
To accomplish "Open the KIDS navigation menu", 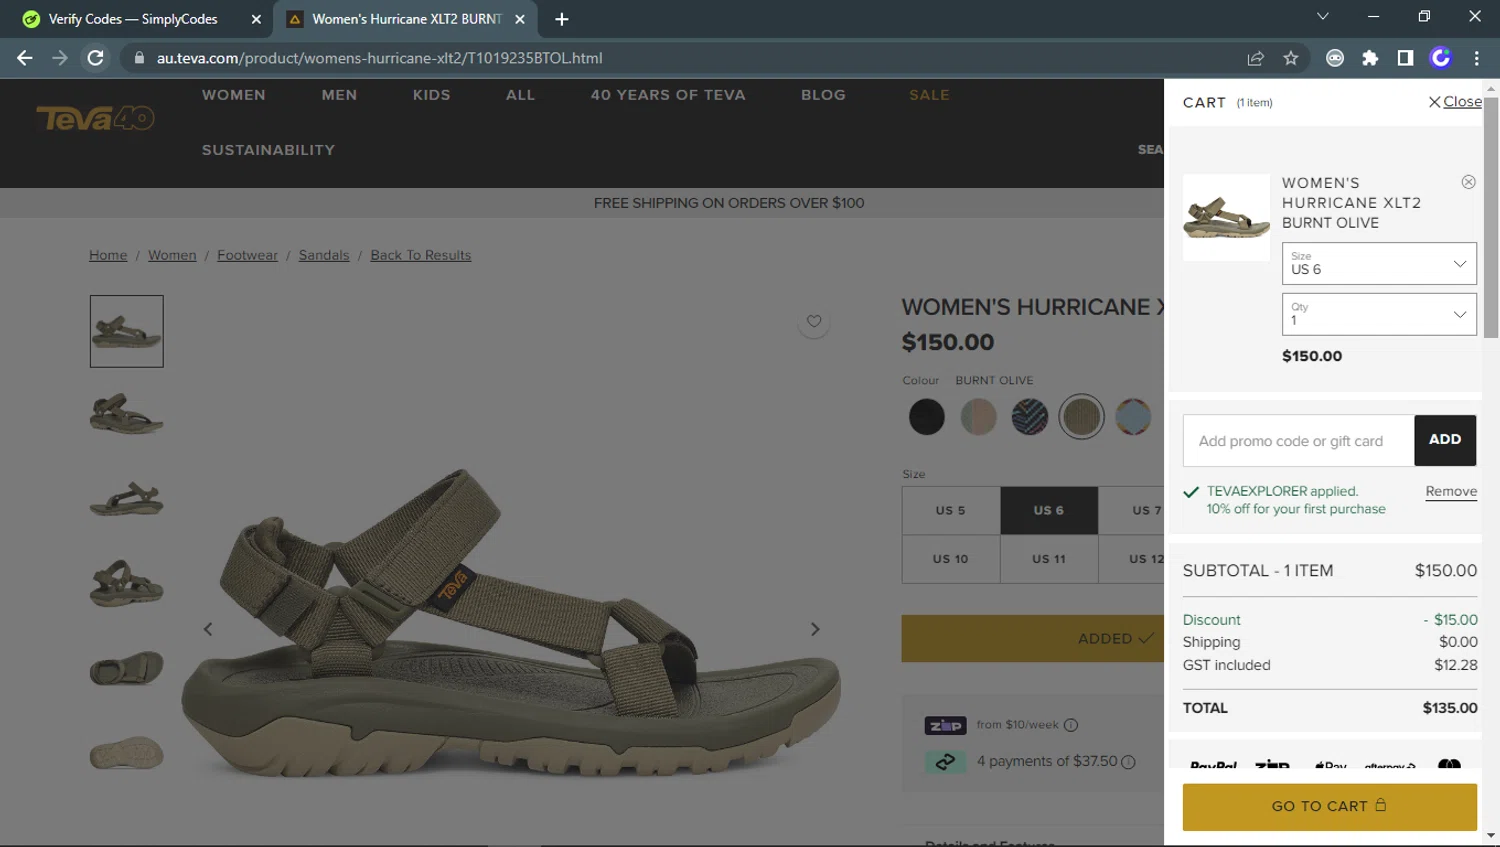I will 431,95.
